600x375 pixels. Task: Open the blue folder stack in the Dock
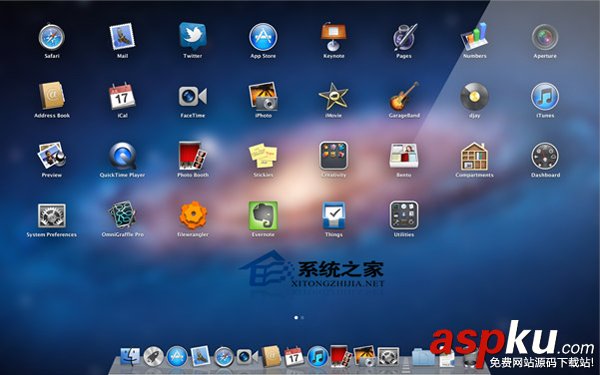pos(423,357)
